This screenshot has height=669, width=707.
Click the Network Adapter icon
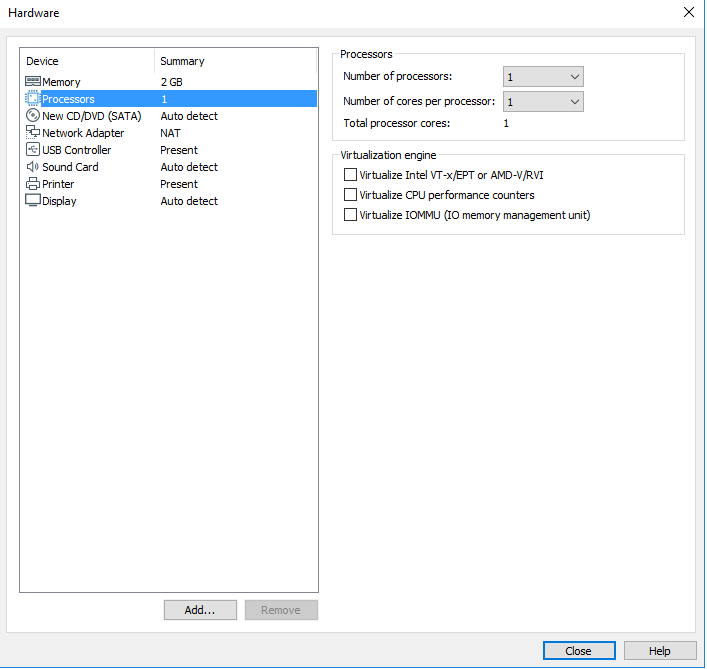coord(33,132)
